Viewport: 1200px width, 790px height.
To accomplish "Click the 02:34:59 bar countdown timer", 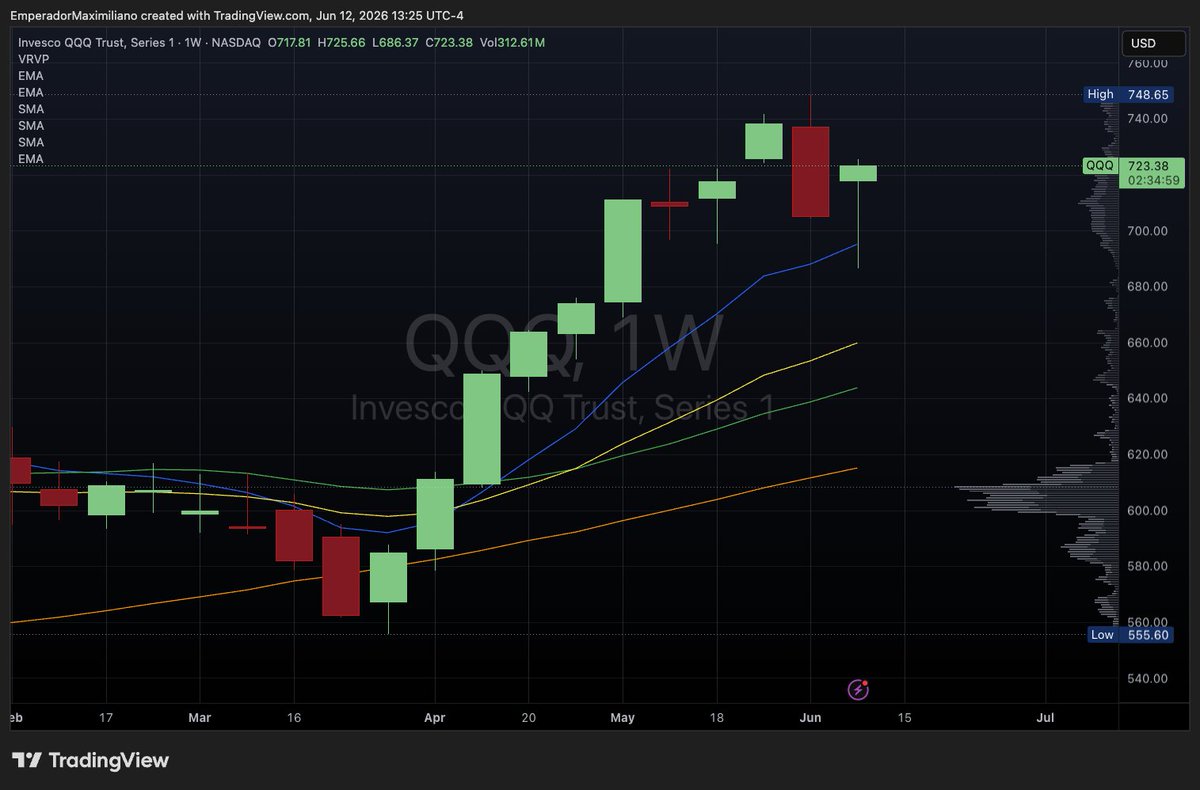I will (1153, 181).
